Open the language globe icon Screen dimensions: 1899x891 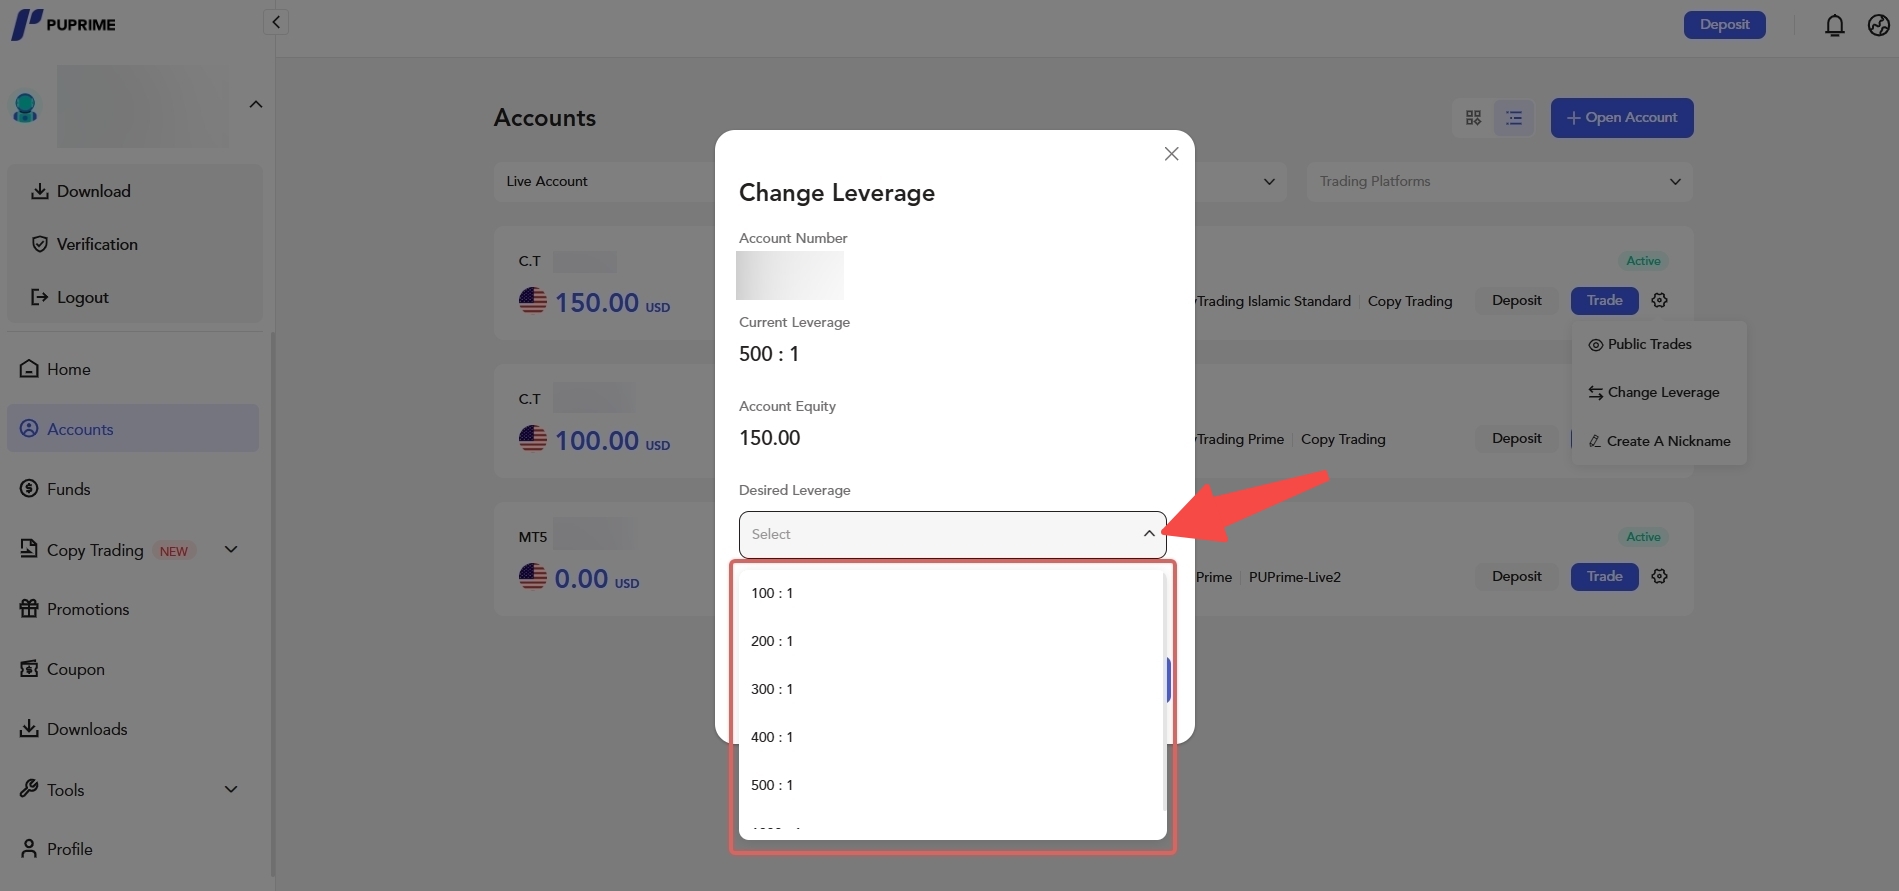click(x=1878, y=25)
